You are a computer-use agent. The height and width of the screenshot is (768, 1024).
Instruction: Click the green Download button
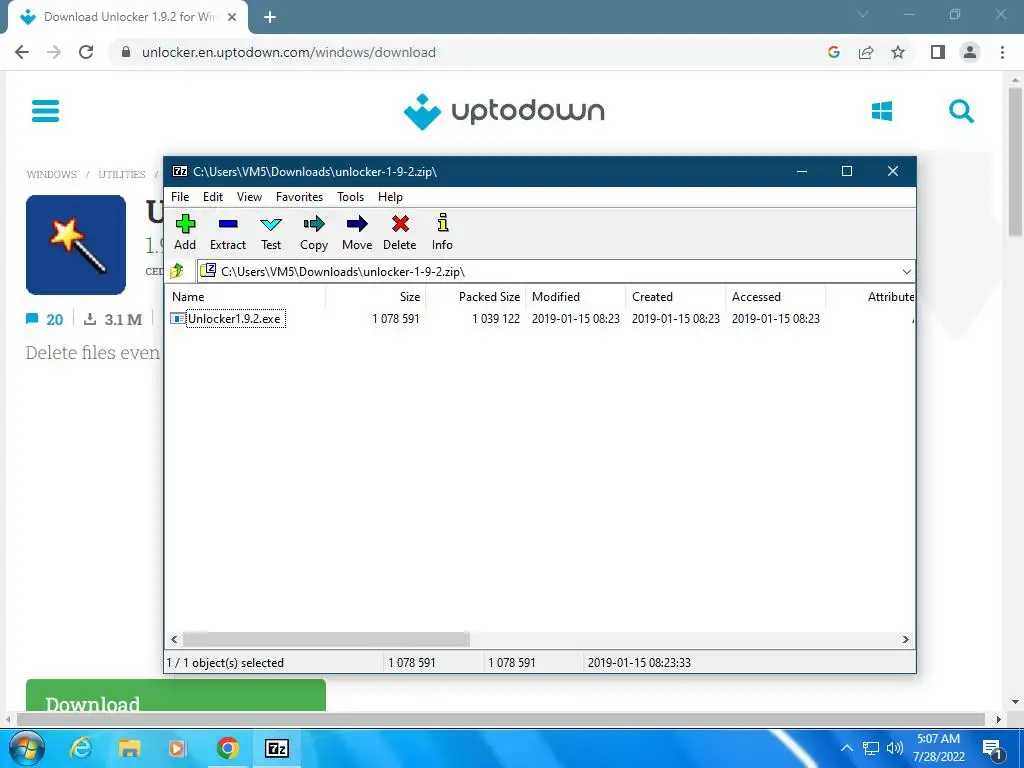pyautogui.click(x=176, y=696)
